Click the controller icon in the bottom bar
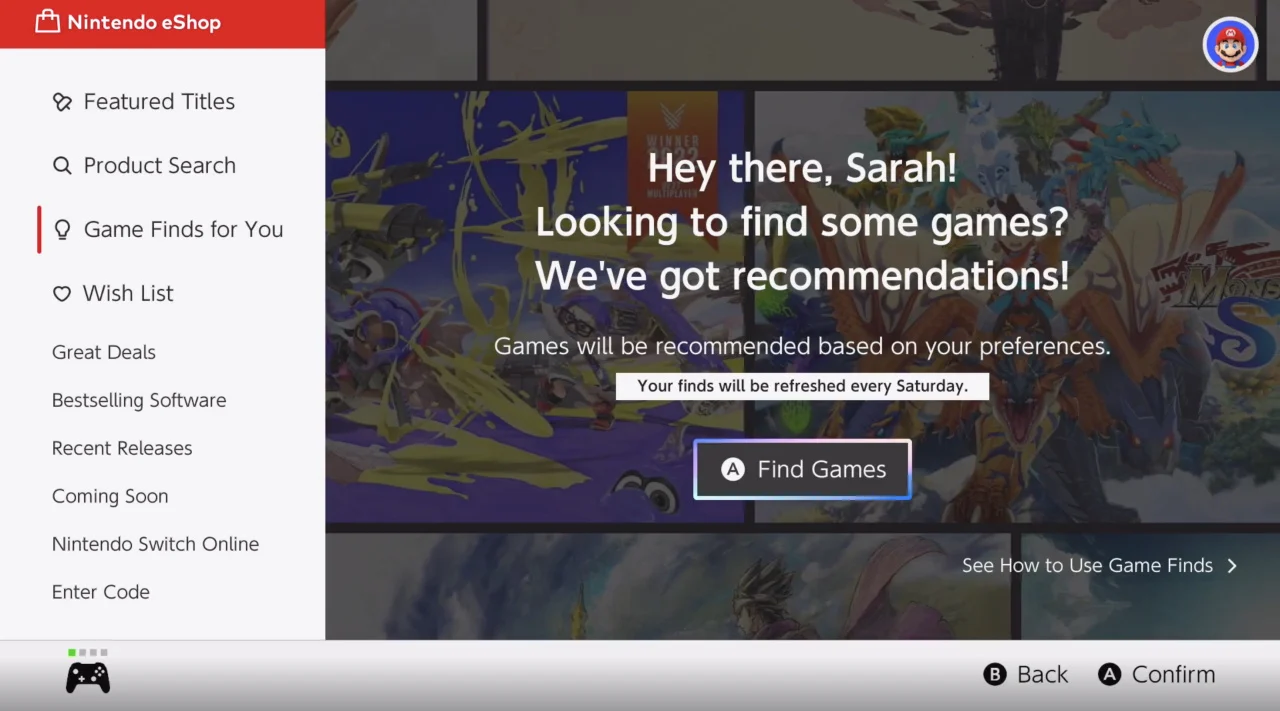 tap(88, 676)
